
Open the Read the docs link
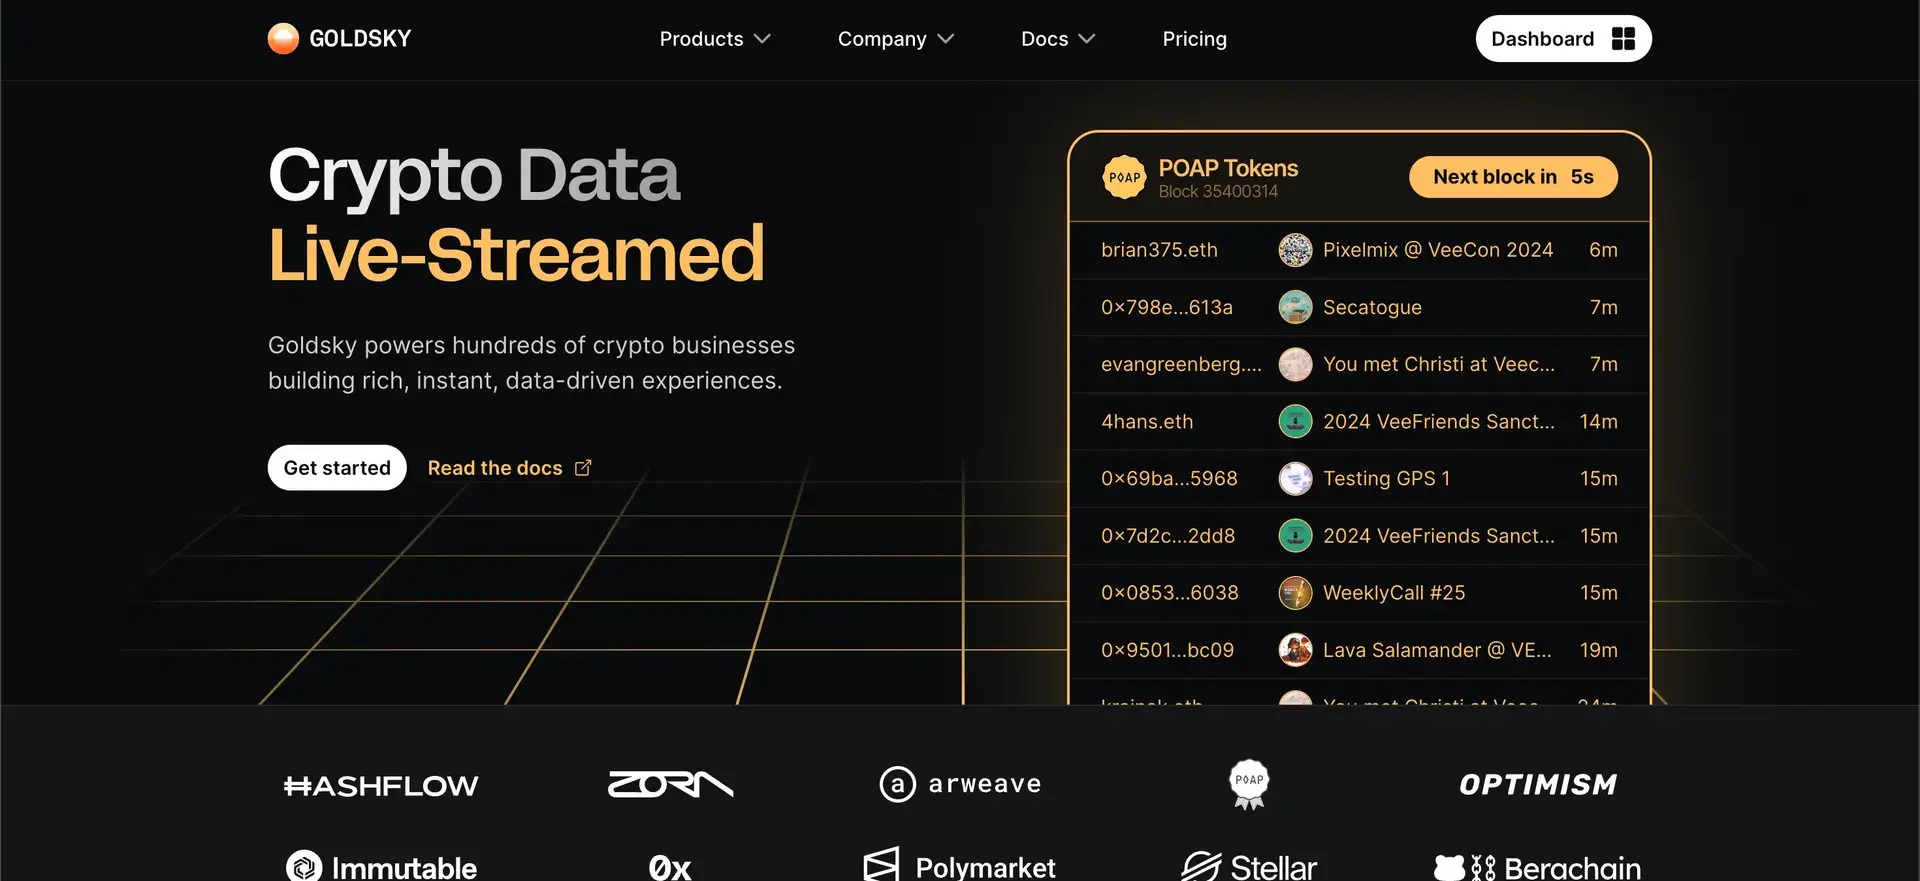click(495, 468)
